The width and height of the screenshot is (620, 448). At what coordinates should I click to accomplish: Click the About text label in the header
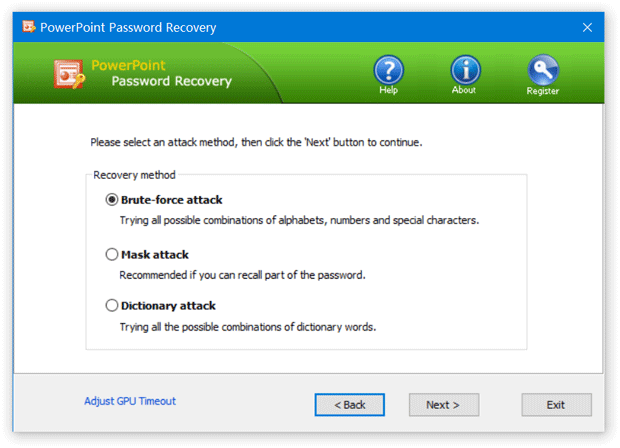click(464, 90)
